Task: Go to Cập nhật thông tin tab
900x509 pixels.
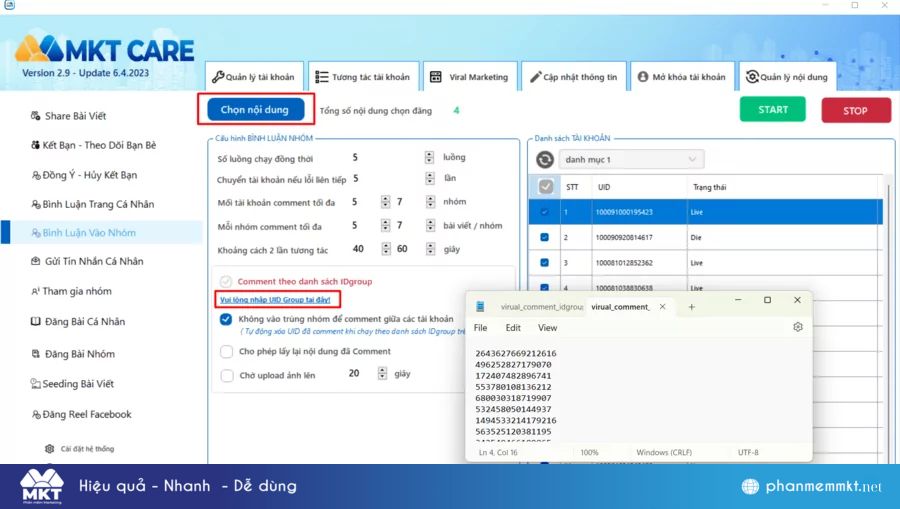Action: (x=573, y=76)
